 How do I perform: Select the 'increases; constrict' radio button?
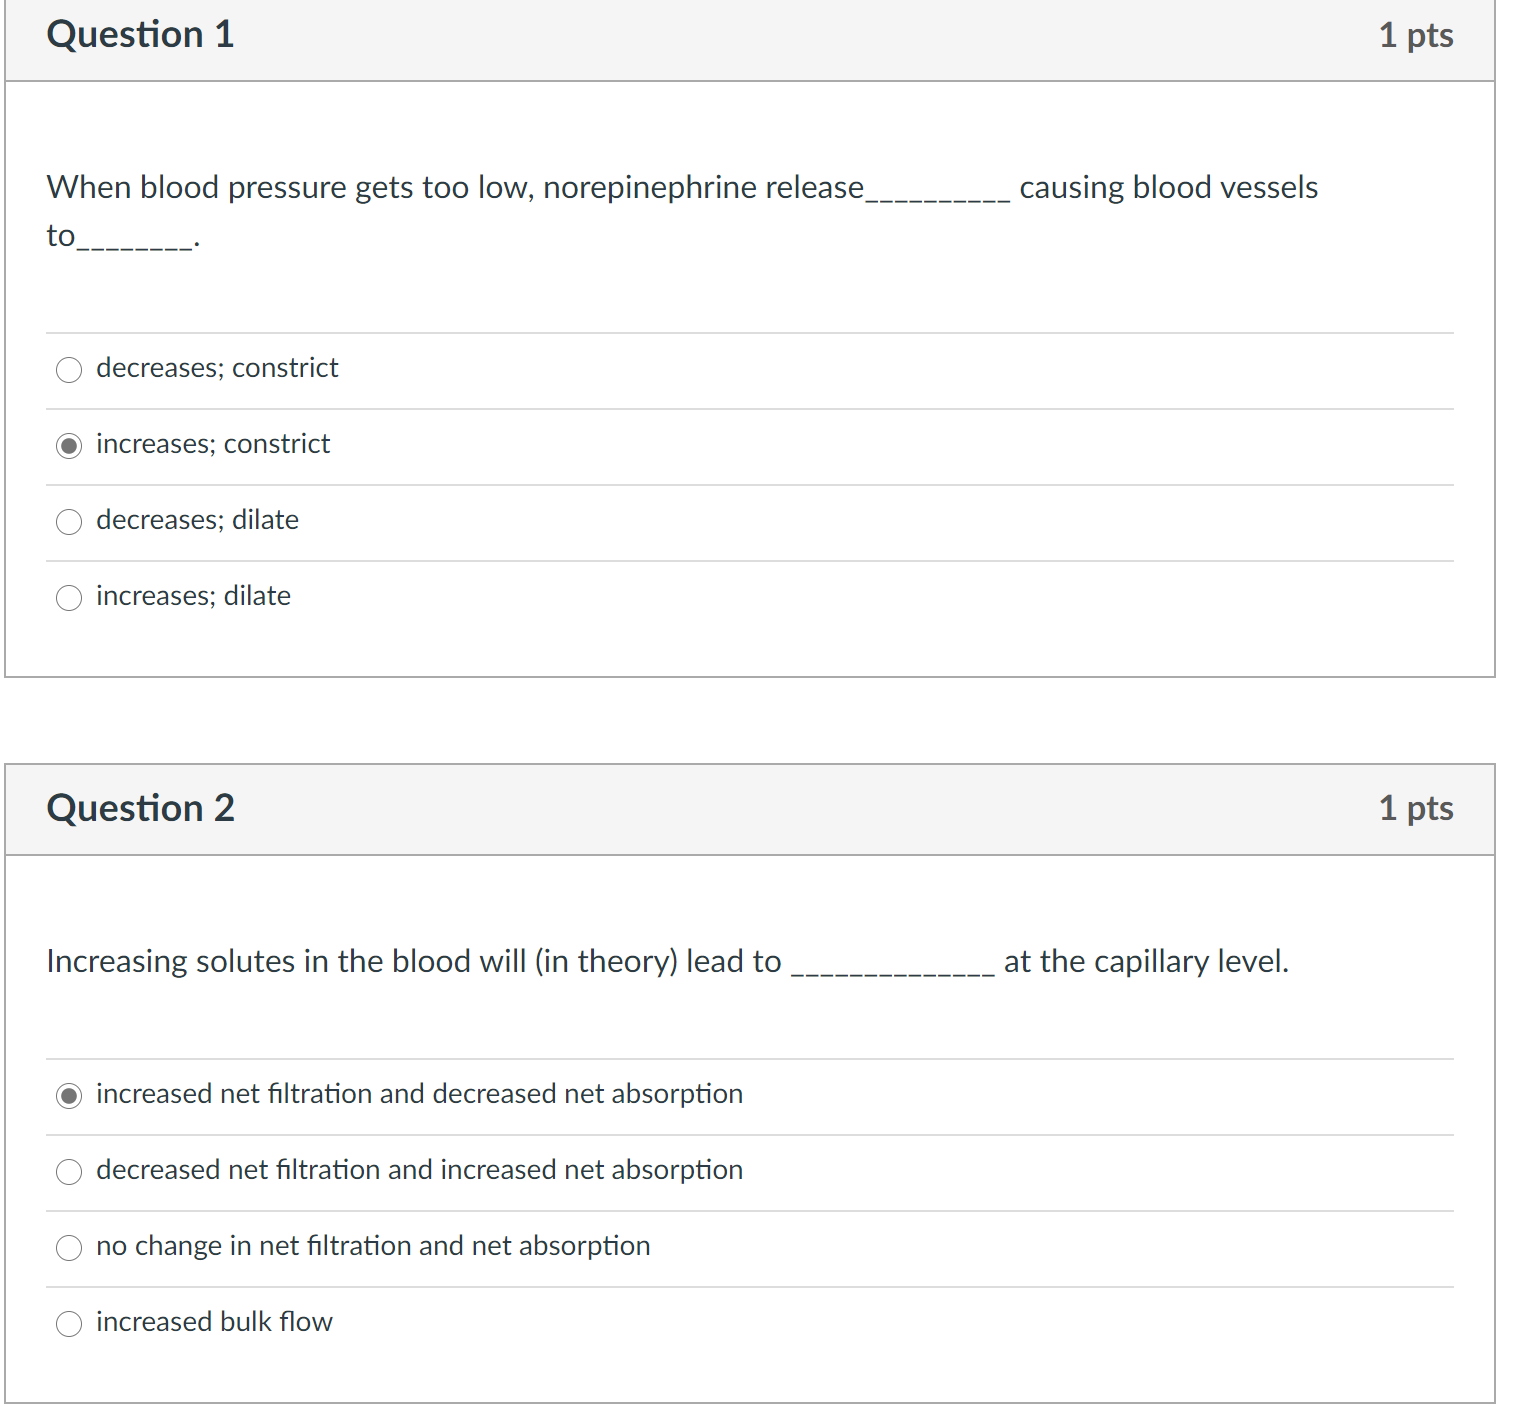click(69, 446)
